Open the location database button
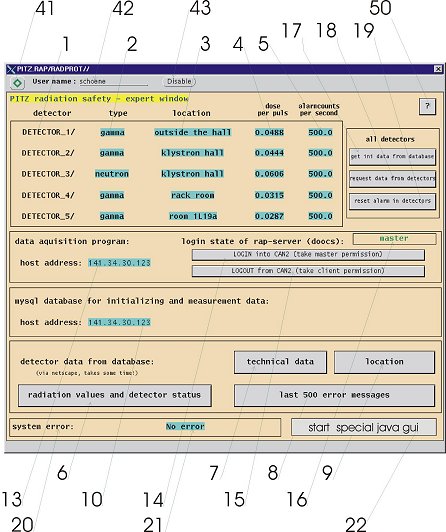Viewport: 446px width, 532px height. point(384,362)
